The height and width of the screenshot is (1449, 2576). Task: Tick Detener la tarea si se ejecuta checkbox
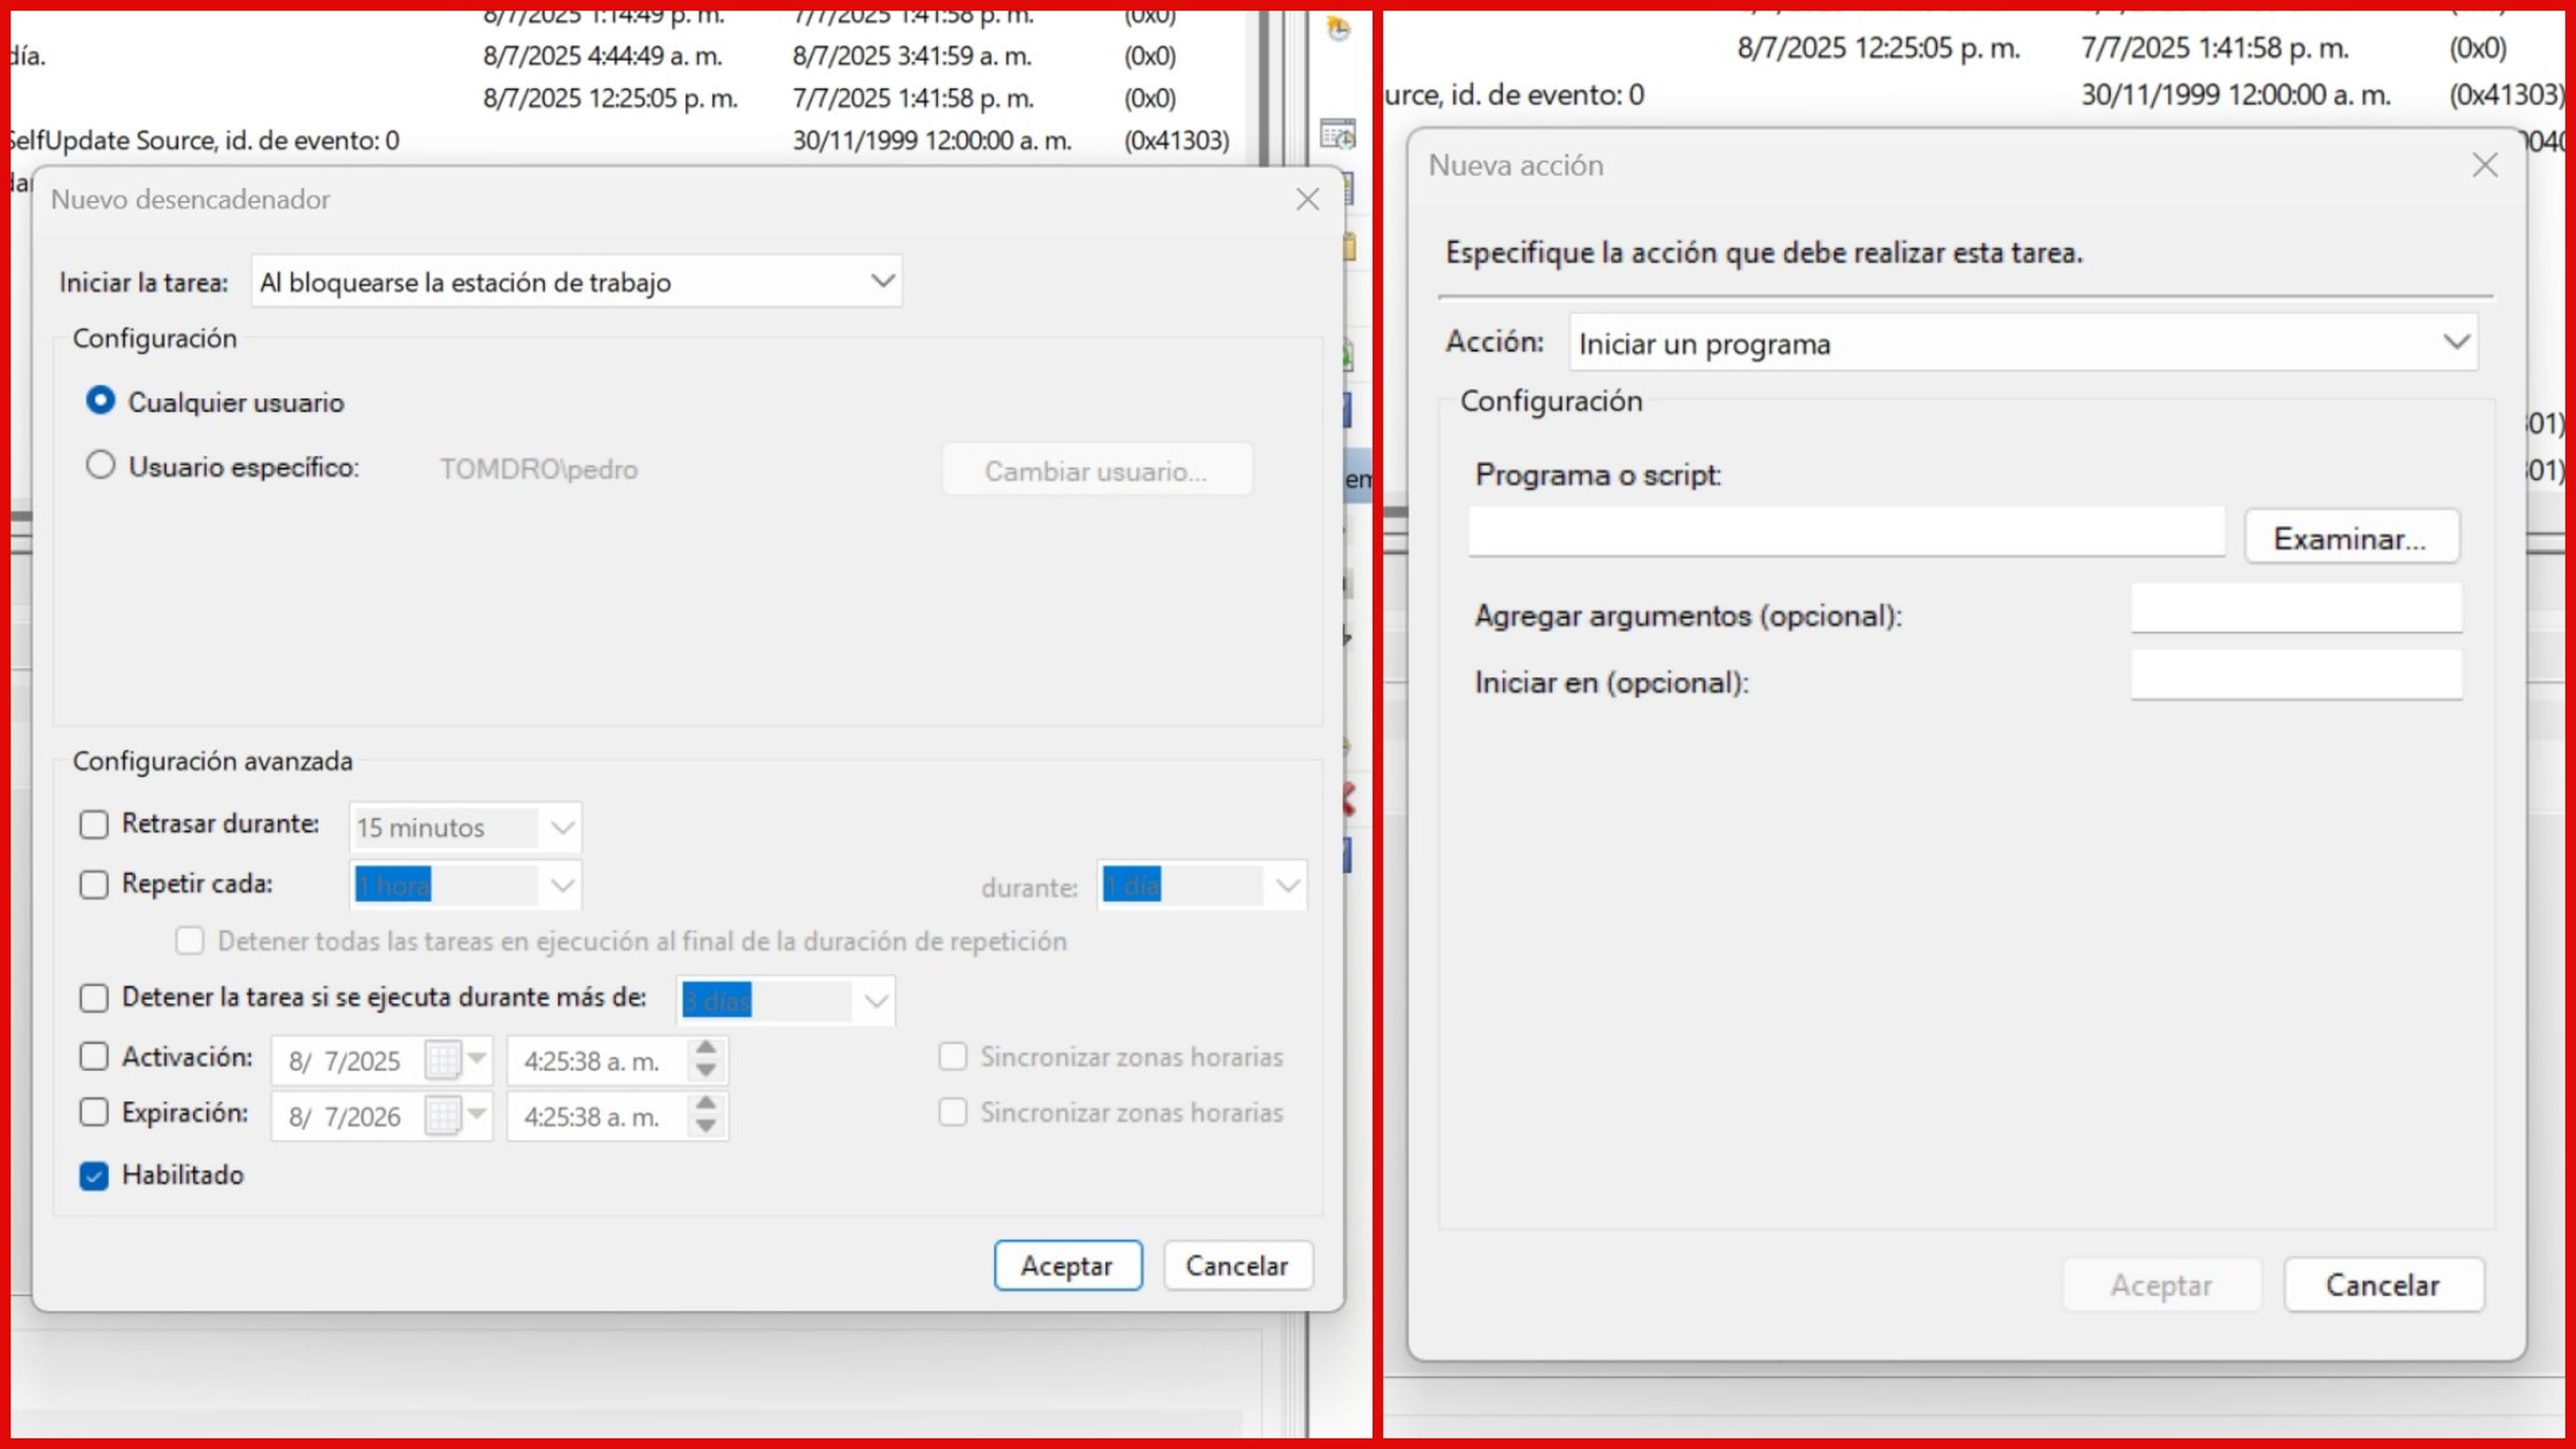94,998
